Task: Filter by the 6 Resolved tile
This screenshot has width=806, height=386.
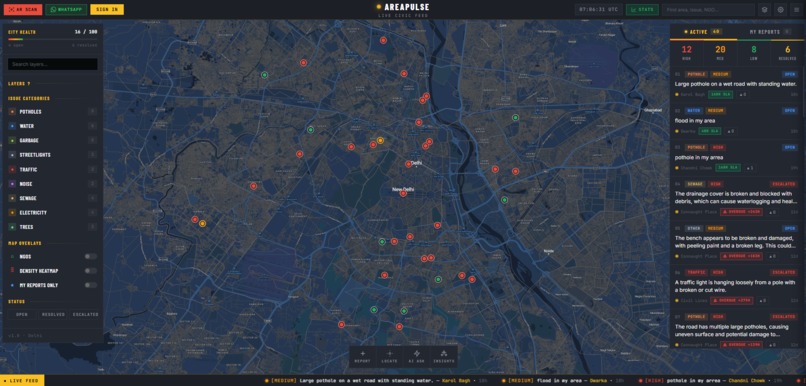Action: click(x=787, y=52)
